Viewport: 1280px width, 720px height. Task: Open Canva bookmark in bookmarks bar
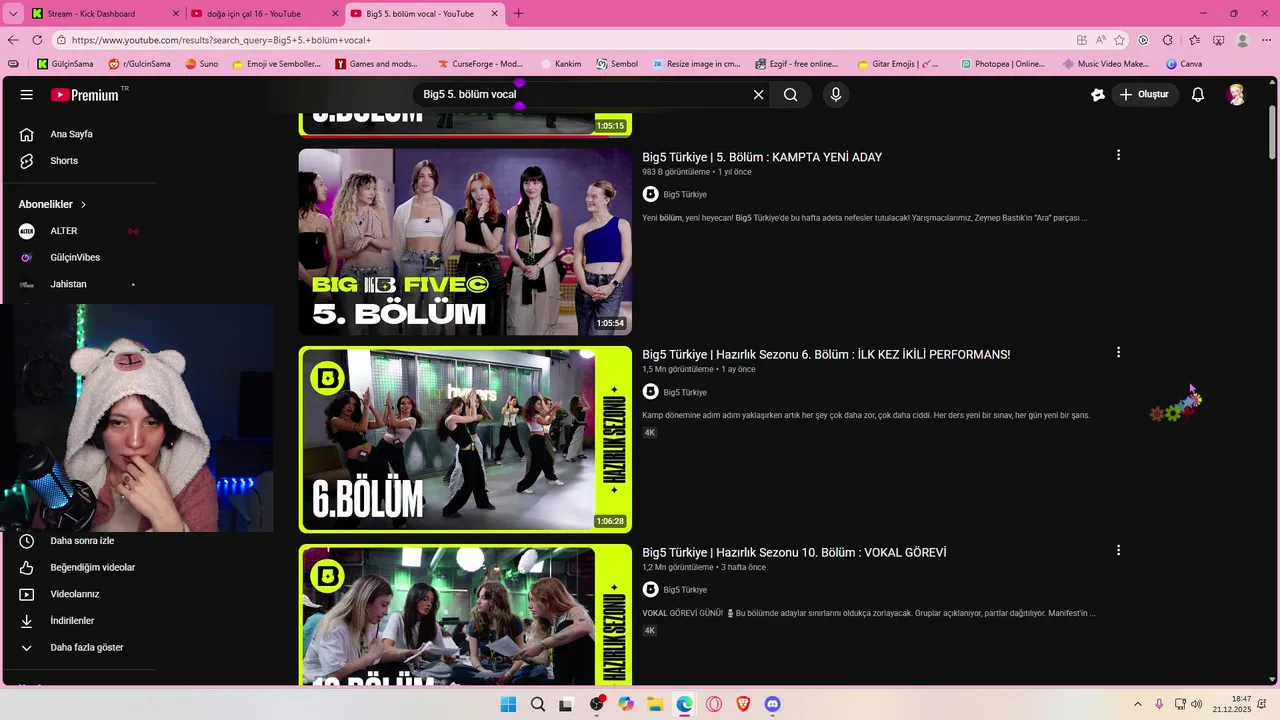click(1183, 64)
